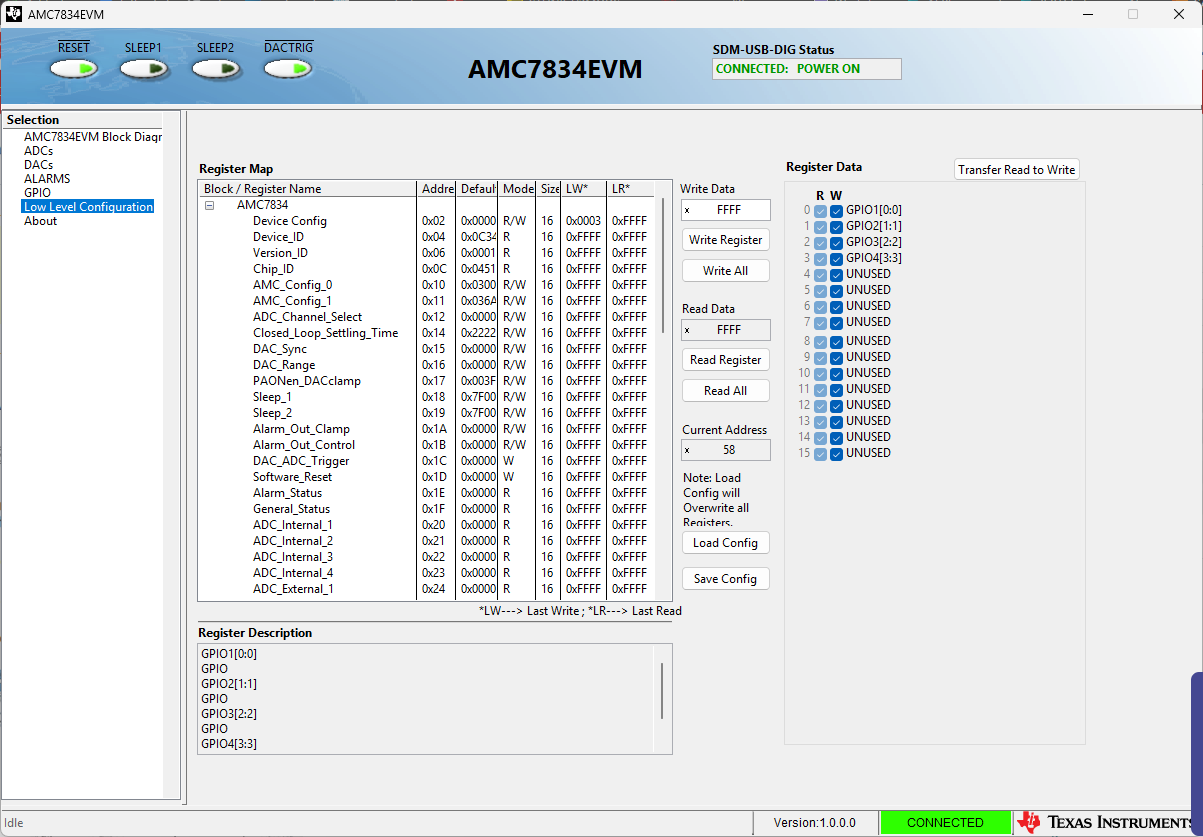Click the Write Data hex input field
The height and width of the screenshot is (837, 1203).
tap(726, 210)
